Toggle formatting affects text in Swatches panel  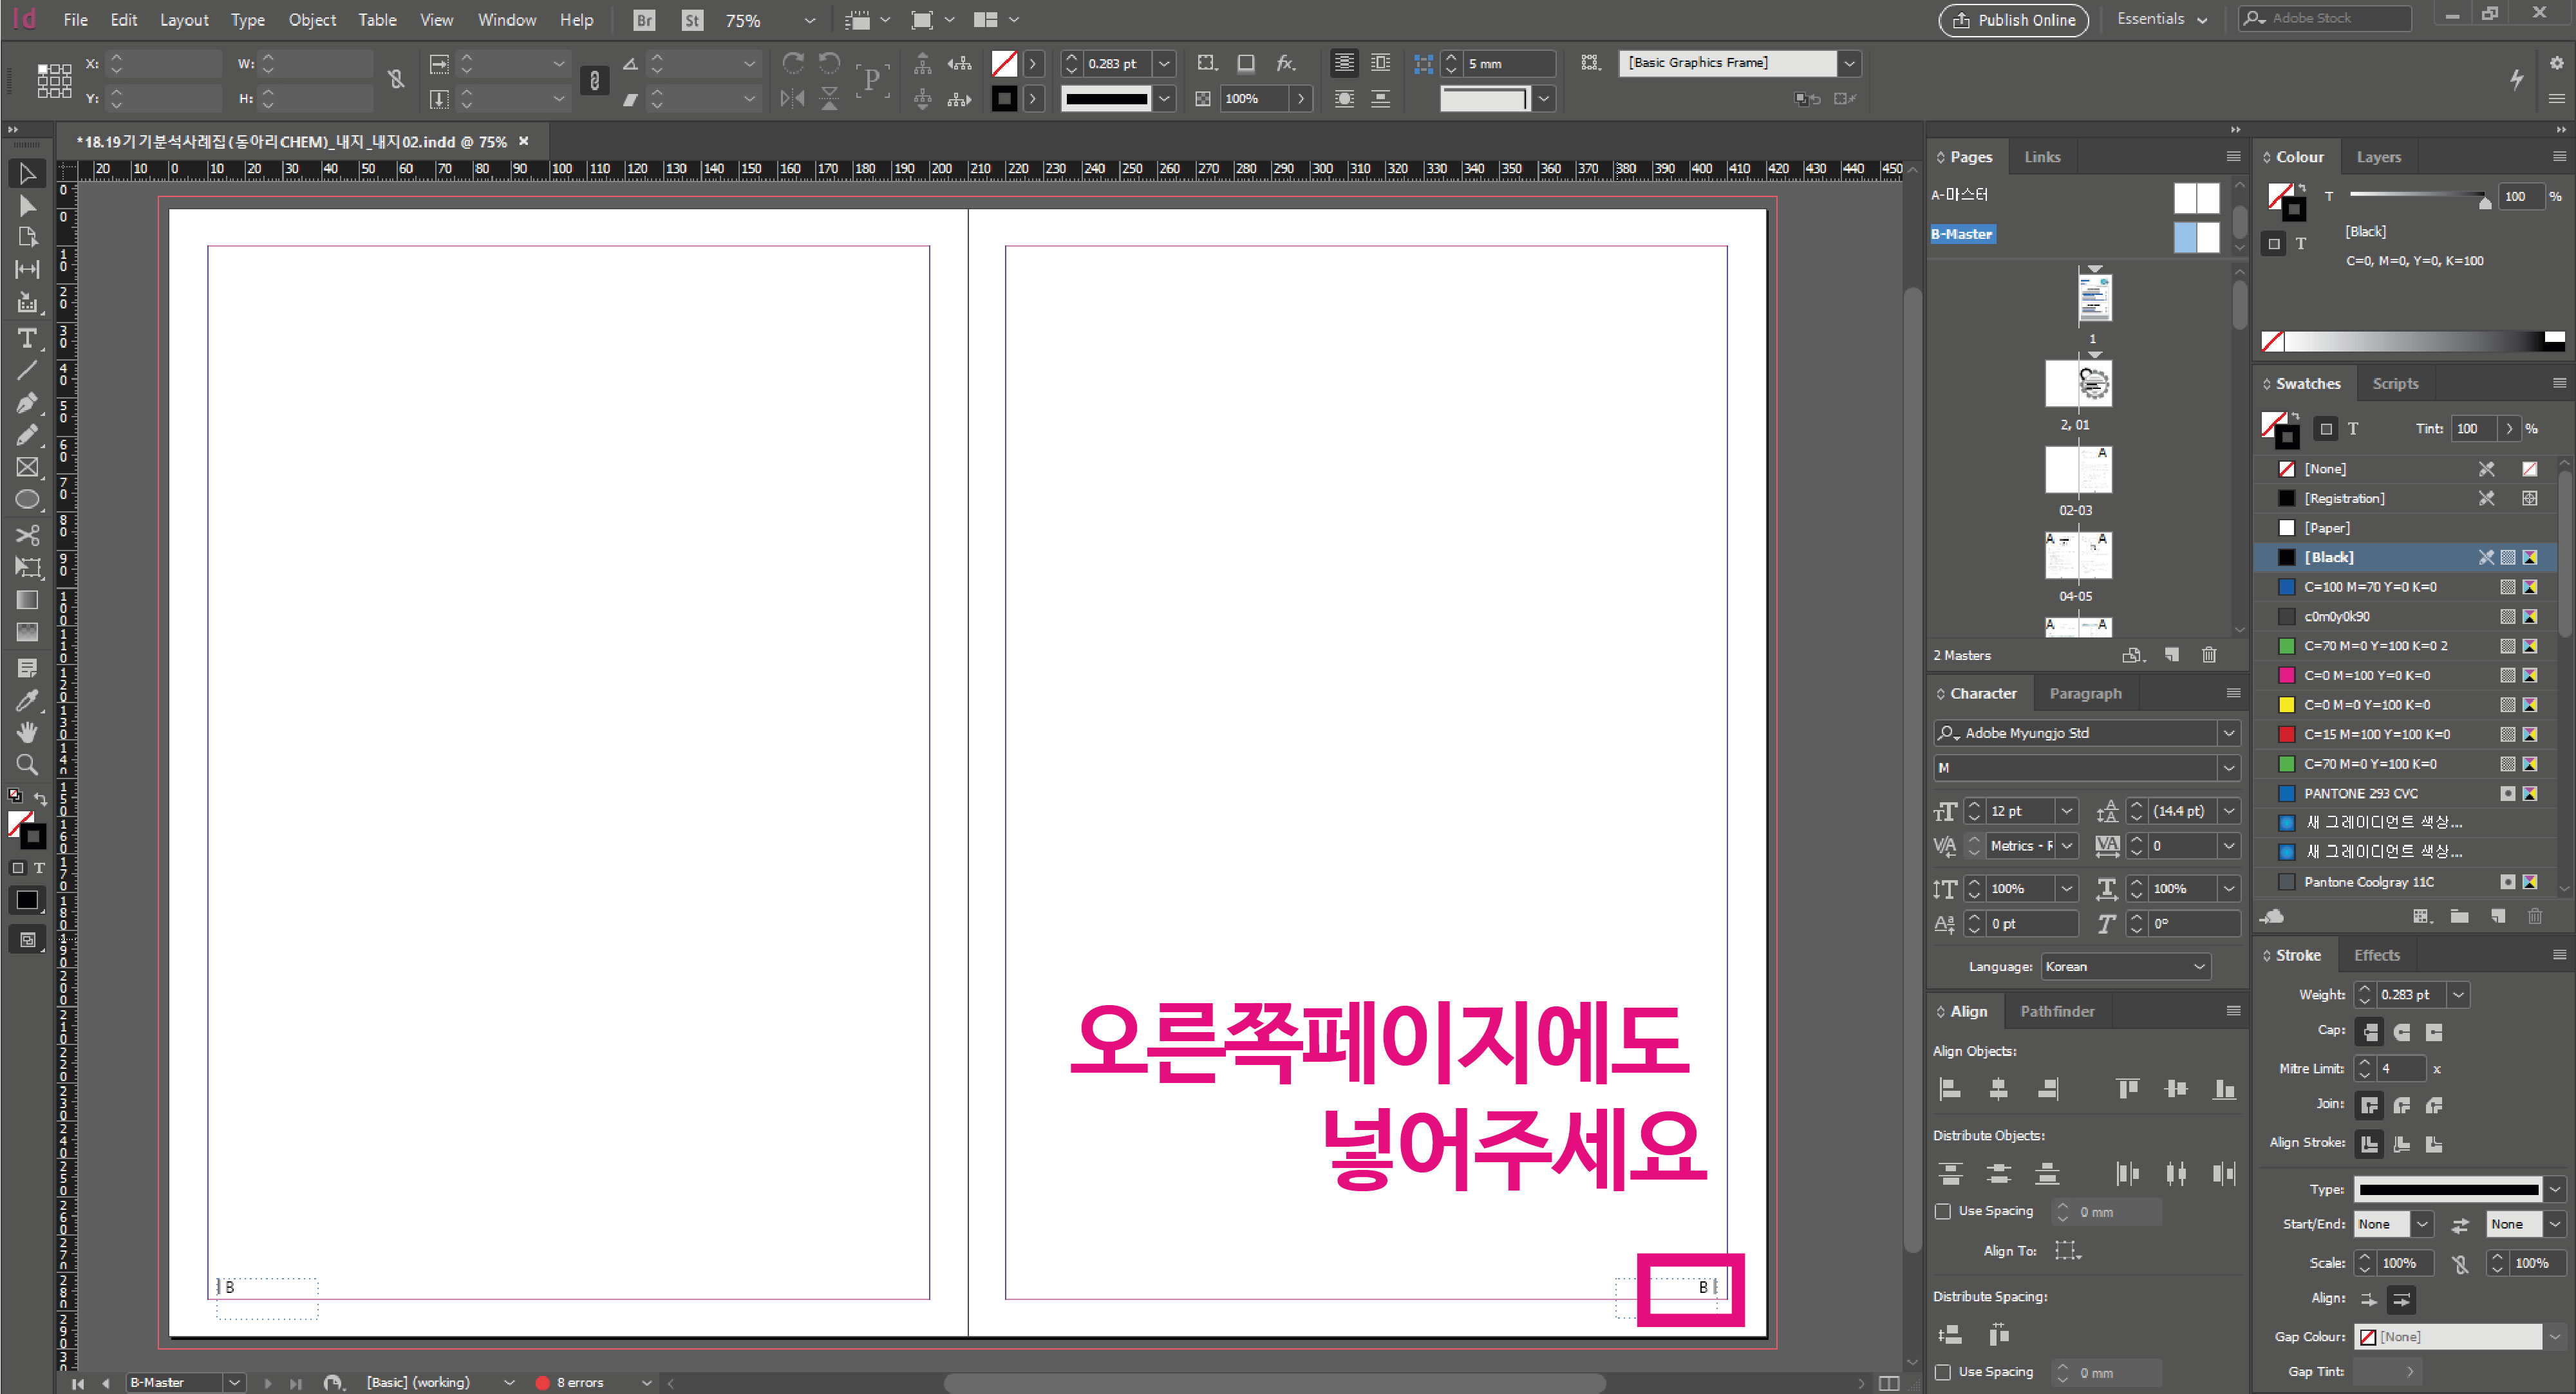tap(2353, 428)
